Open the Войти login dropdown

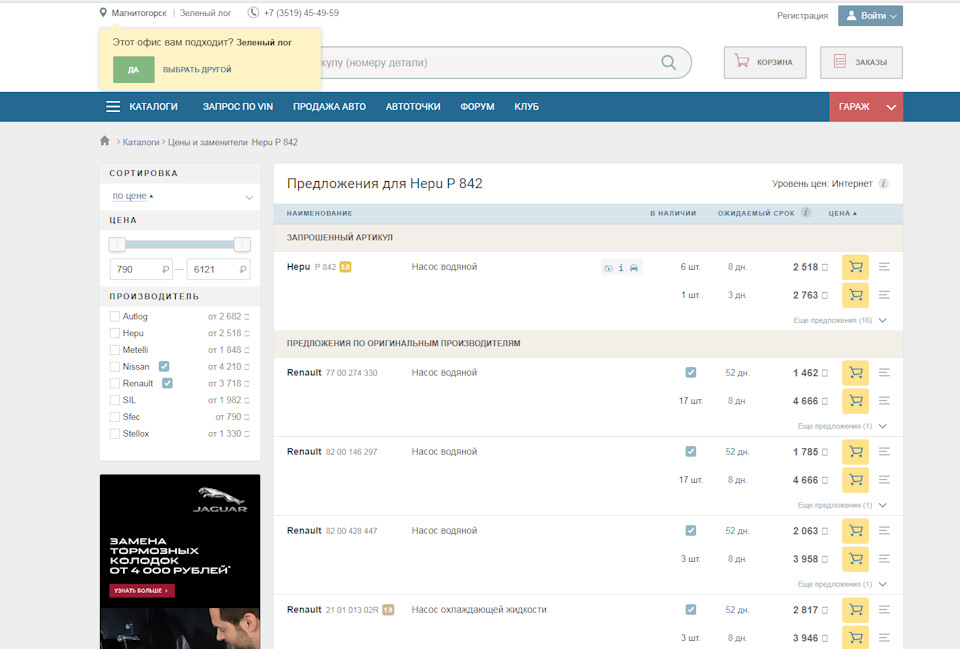coord(870,16)
